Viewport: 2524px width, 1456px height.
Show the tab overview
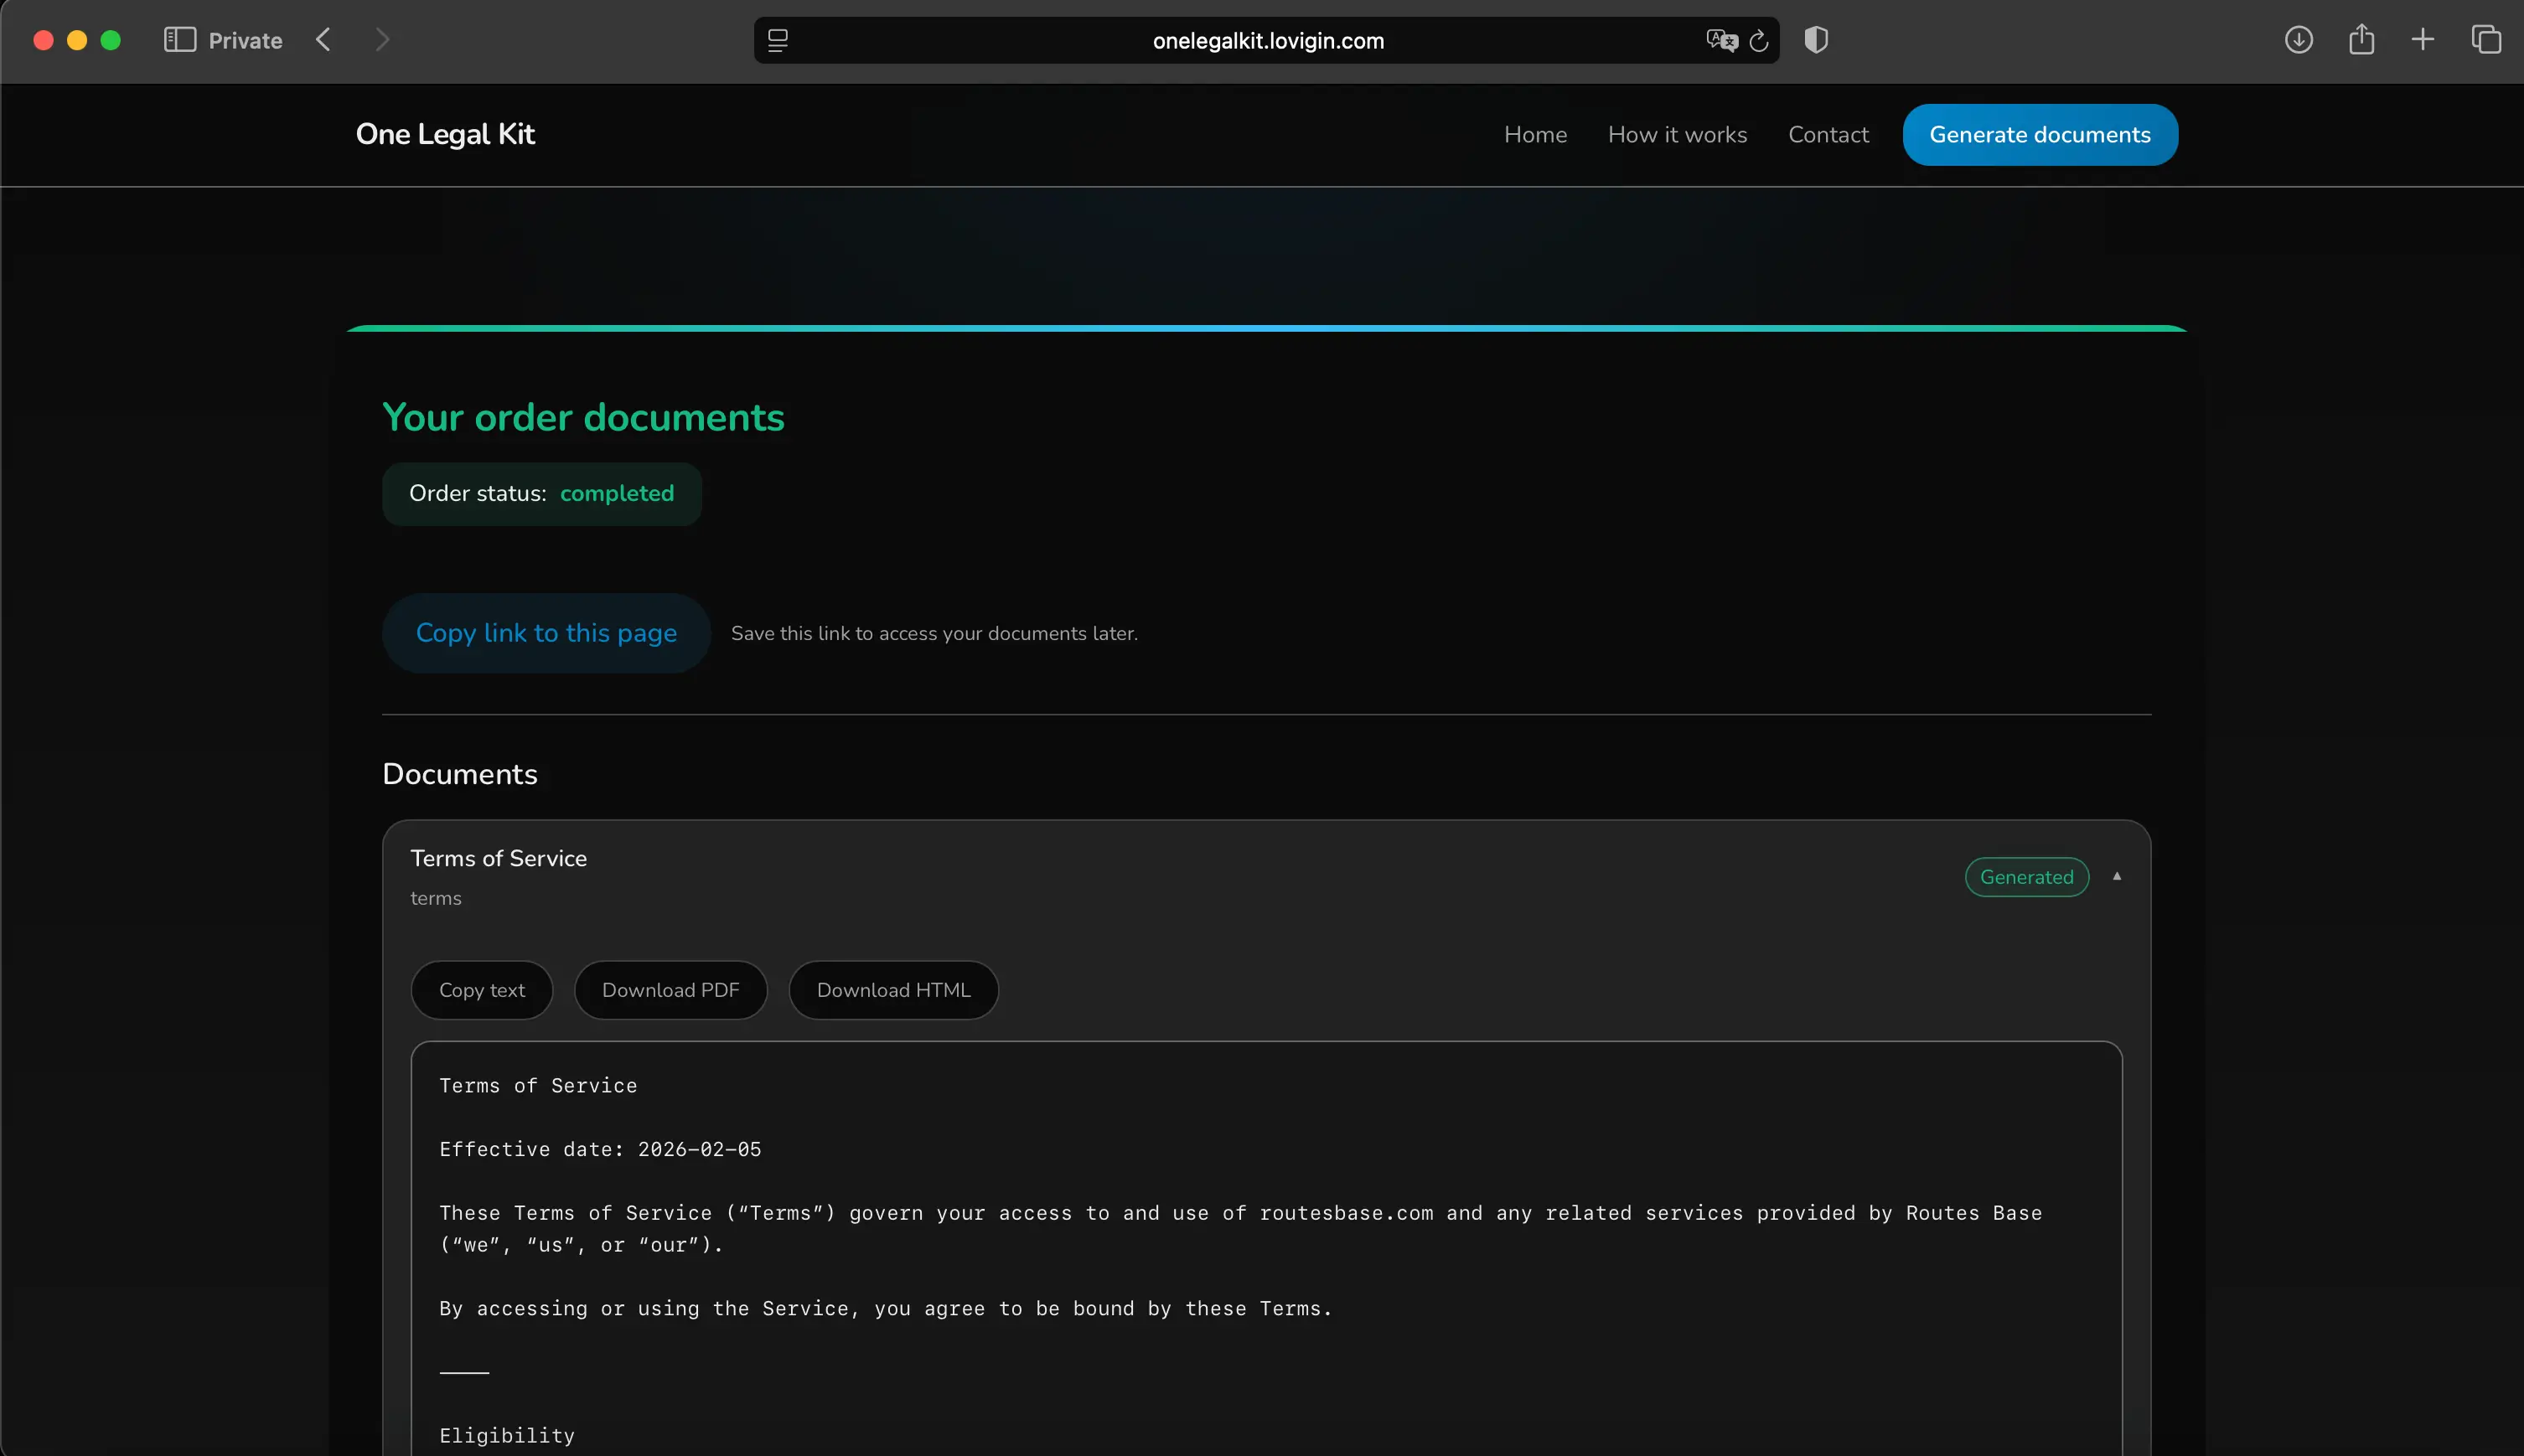[2486, 40]
